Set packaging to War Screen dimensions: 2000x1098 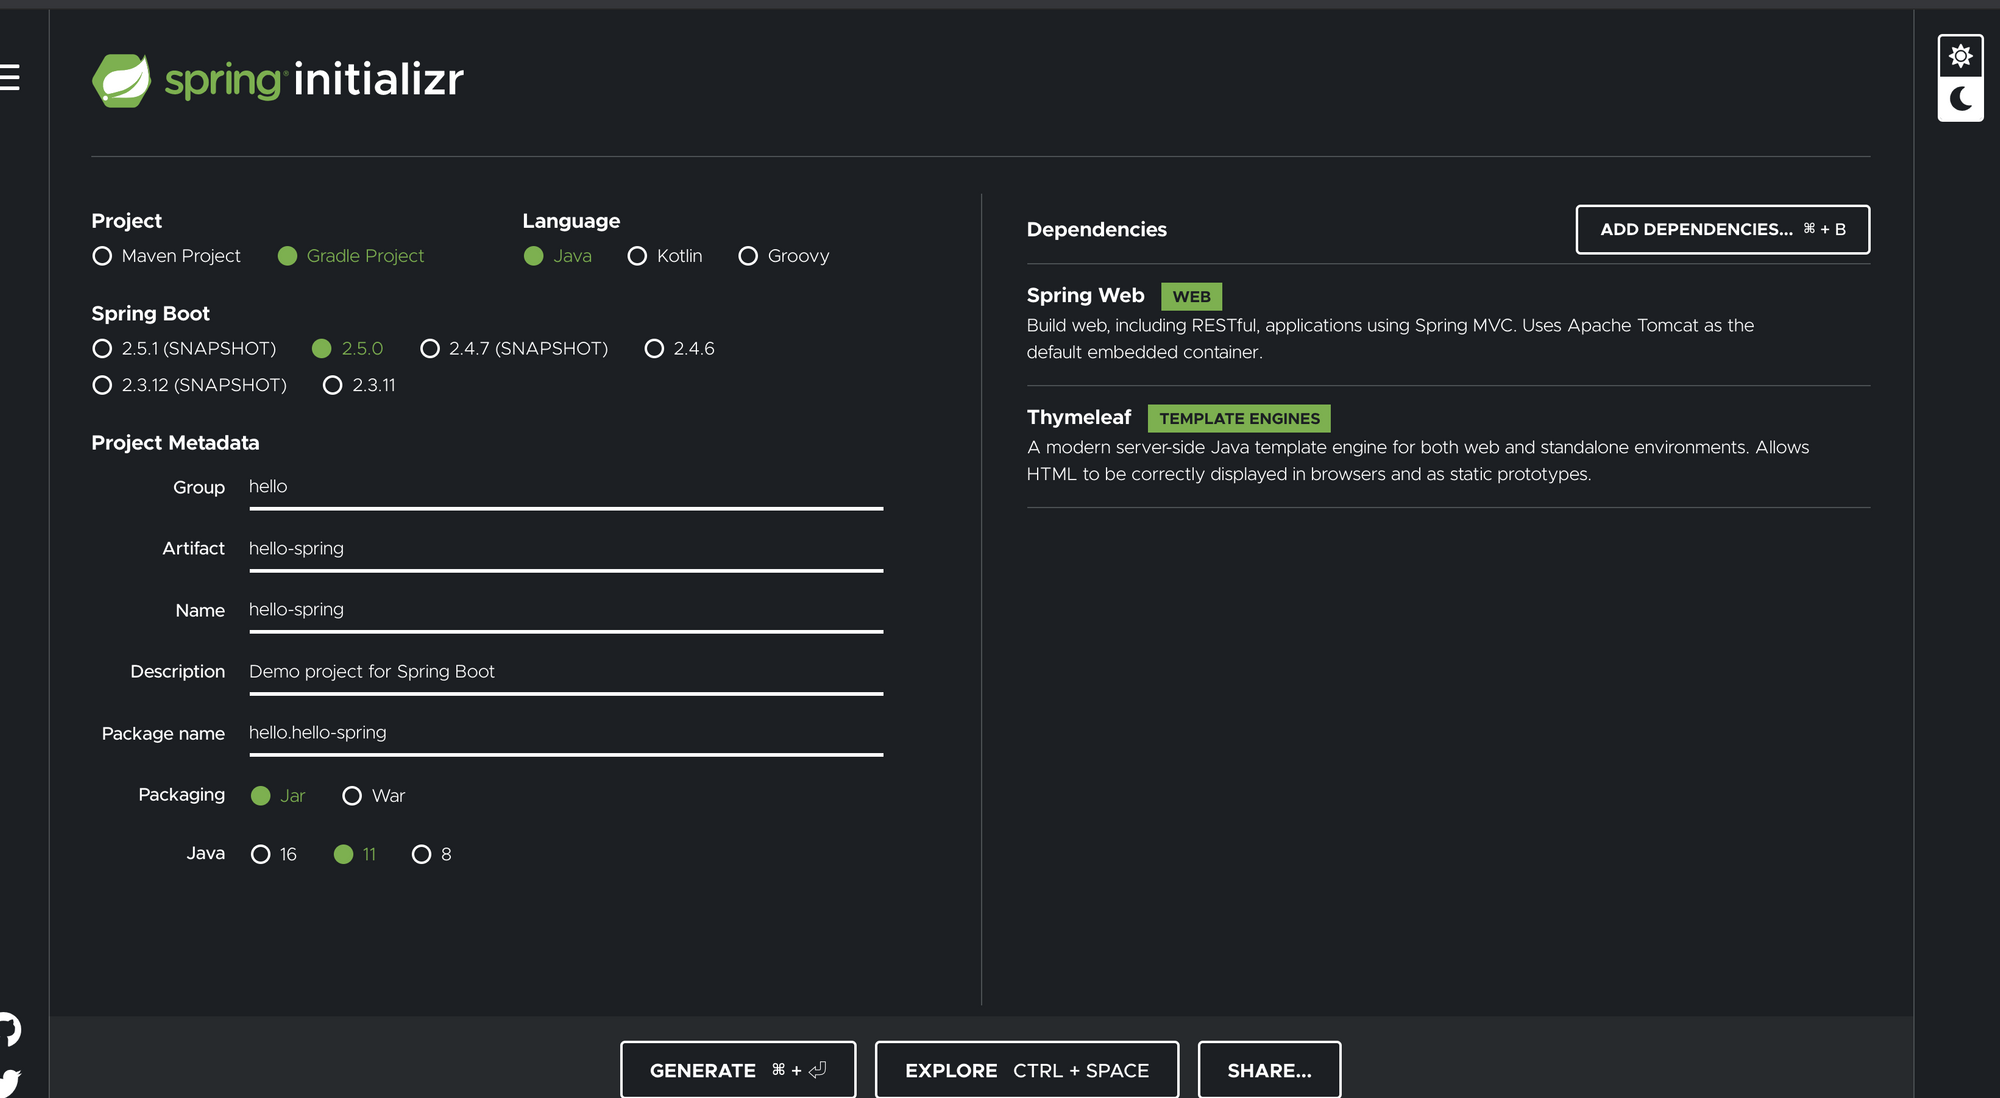[352, 796]
